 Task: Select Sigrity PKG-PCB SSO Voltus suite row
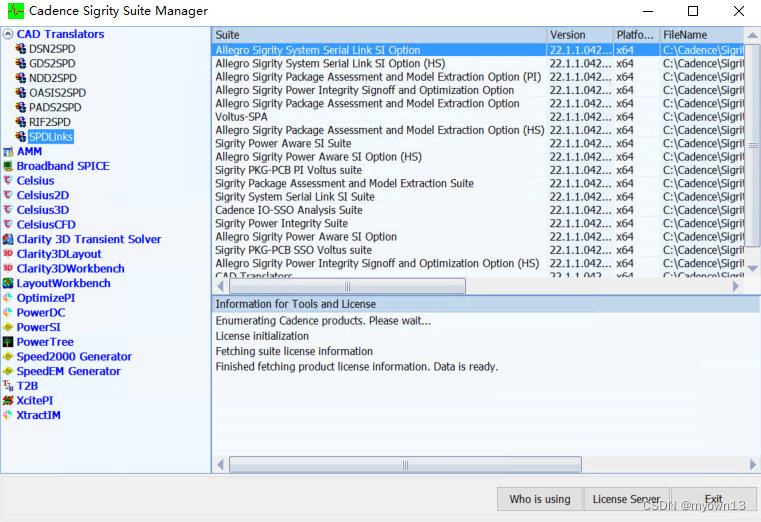point(478,250)
